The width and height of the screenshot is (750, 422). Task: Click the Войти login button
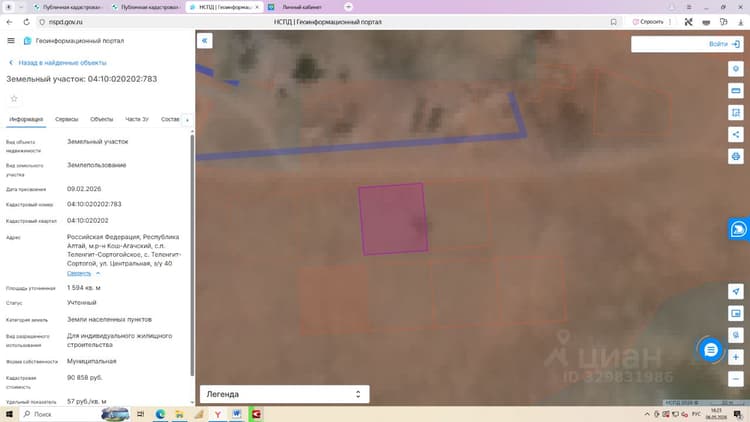[724, 44]
